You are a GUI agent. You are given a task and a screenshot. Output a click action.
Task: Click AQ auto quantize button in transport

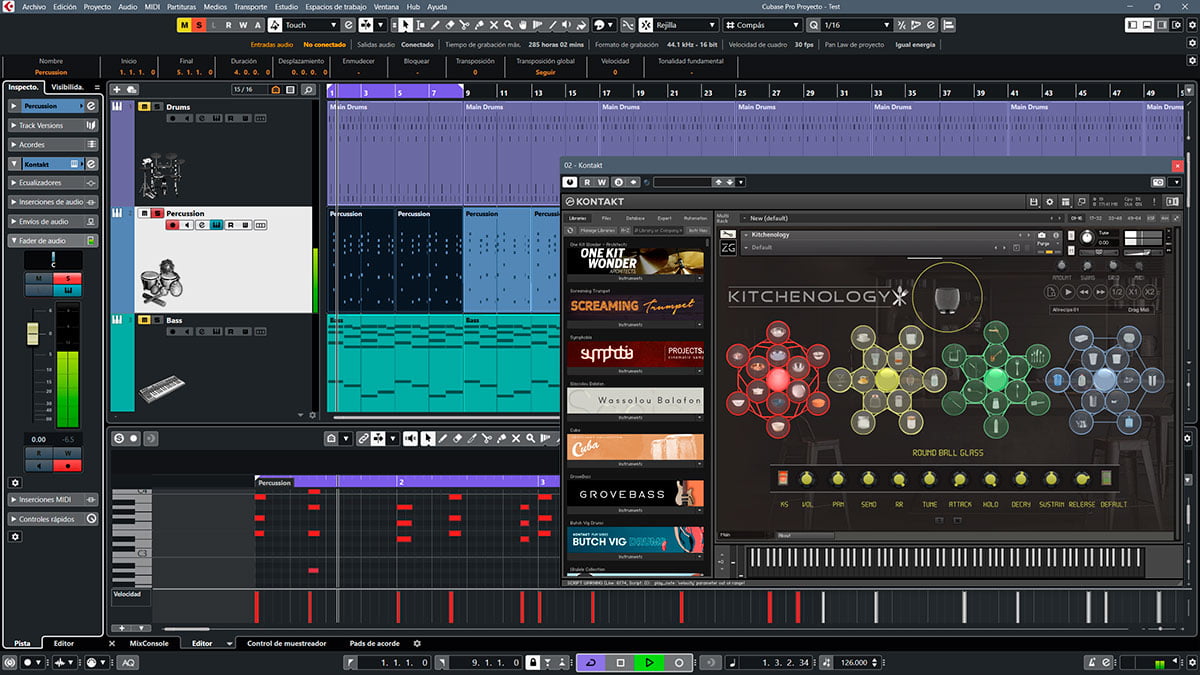pyautogui.click(x=129, y=663)
